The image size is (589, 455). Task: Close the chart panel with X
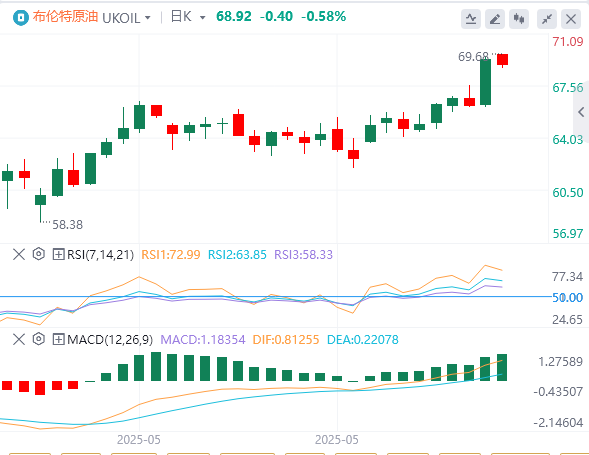[x=571, y=19]
